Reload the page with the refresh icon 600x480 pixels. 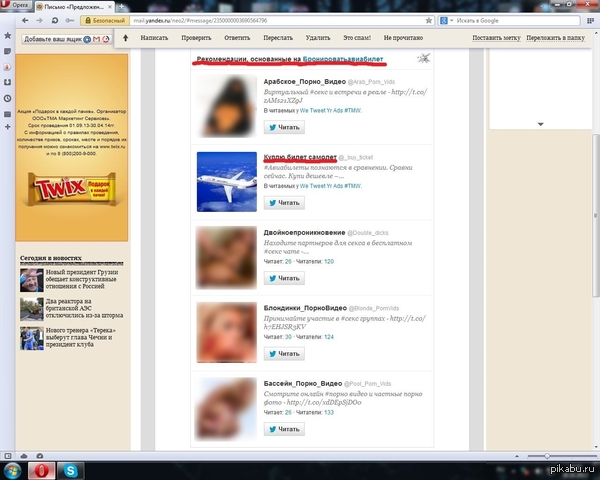click(57, 20)
